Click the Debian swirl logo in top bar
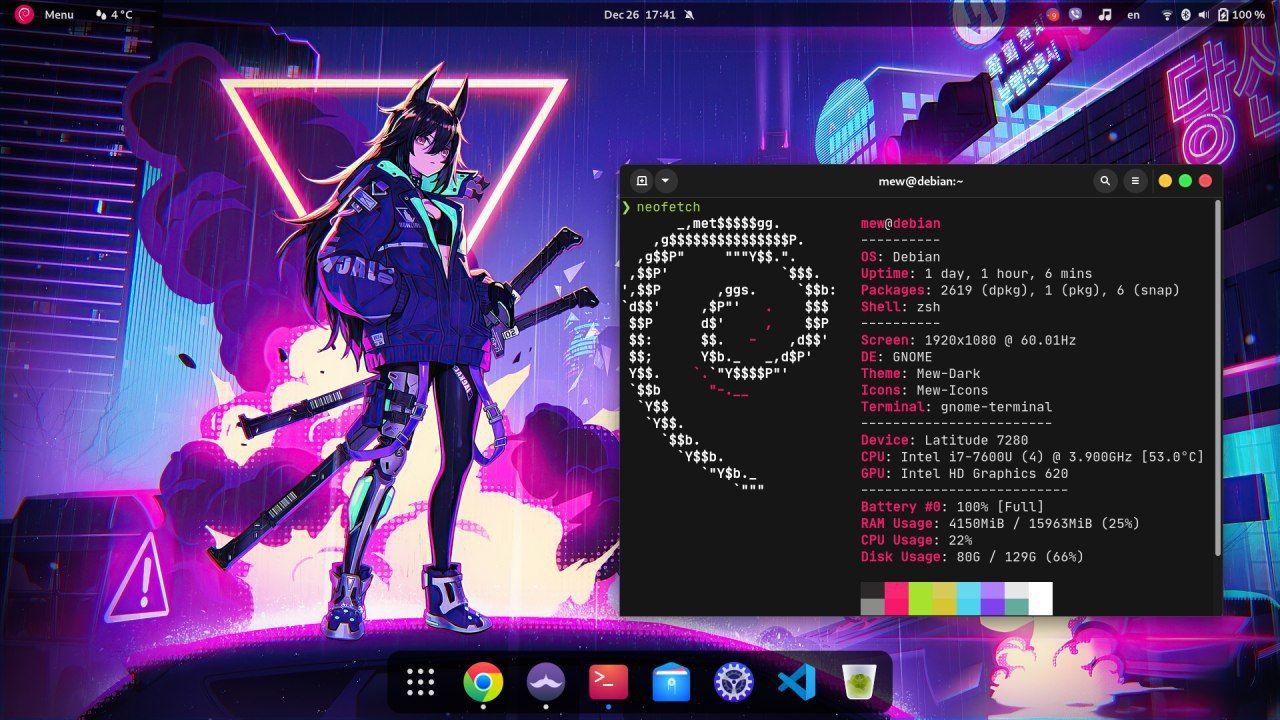 (x=24, y=14)
